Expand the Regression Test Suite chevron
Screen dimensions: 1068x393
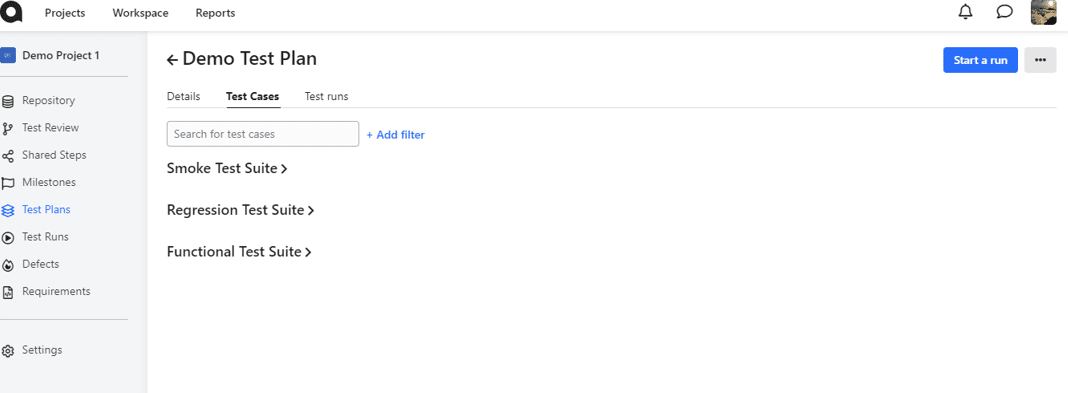[x=311, y=211]
